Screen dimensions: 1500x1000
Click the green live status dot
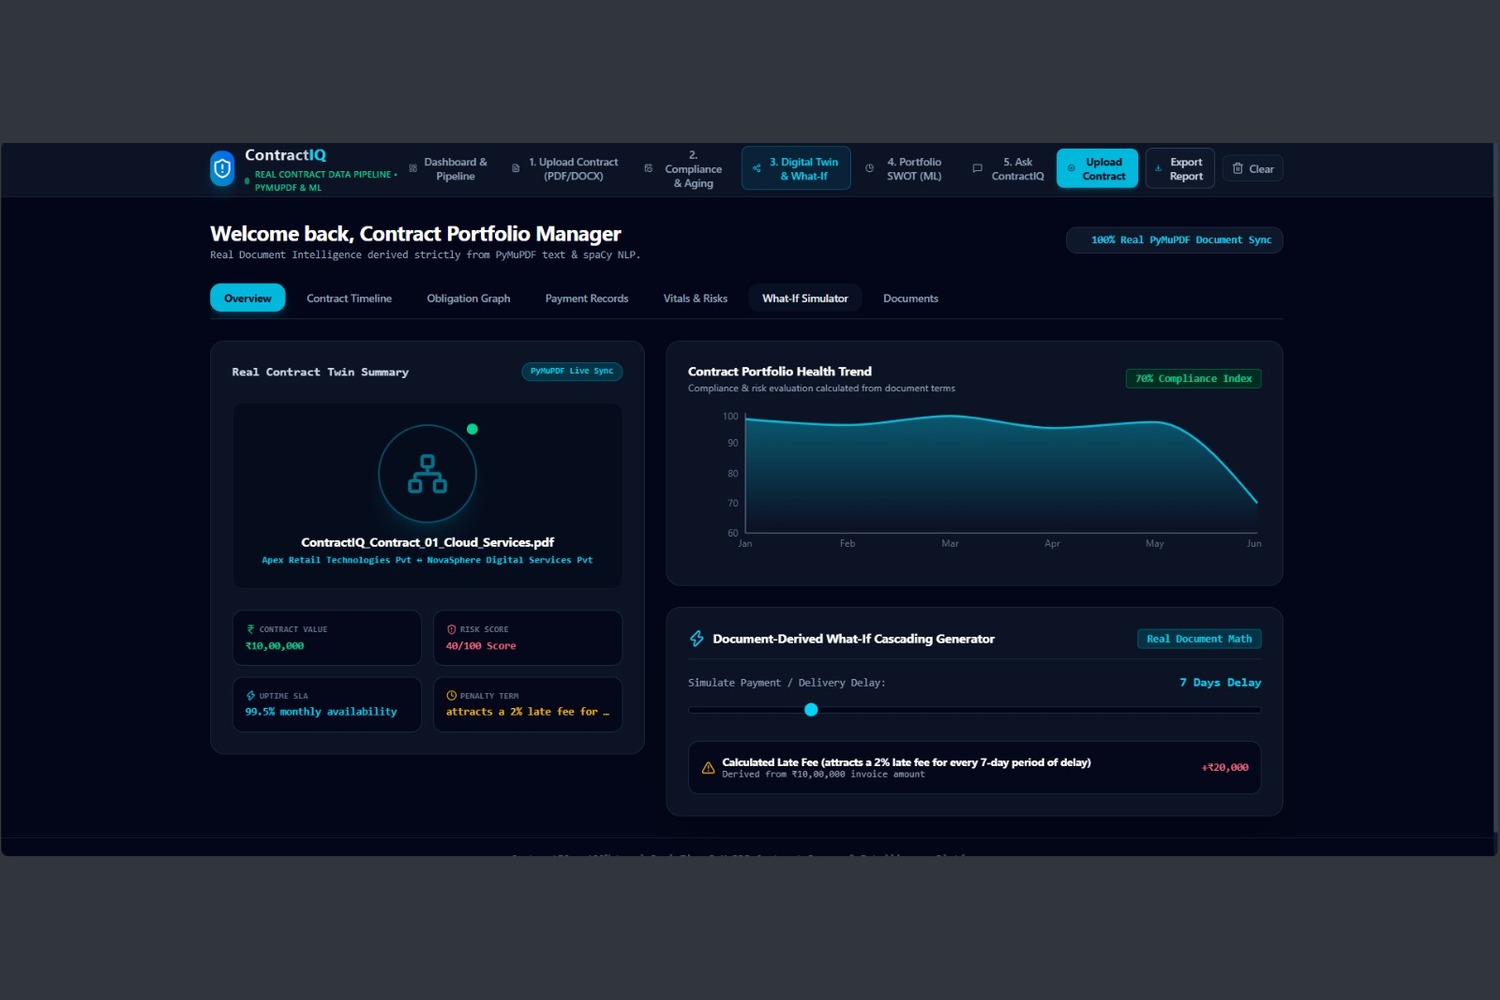pyautogui.click(x=472, y=429)
